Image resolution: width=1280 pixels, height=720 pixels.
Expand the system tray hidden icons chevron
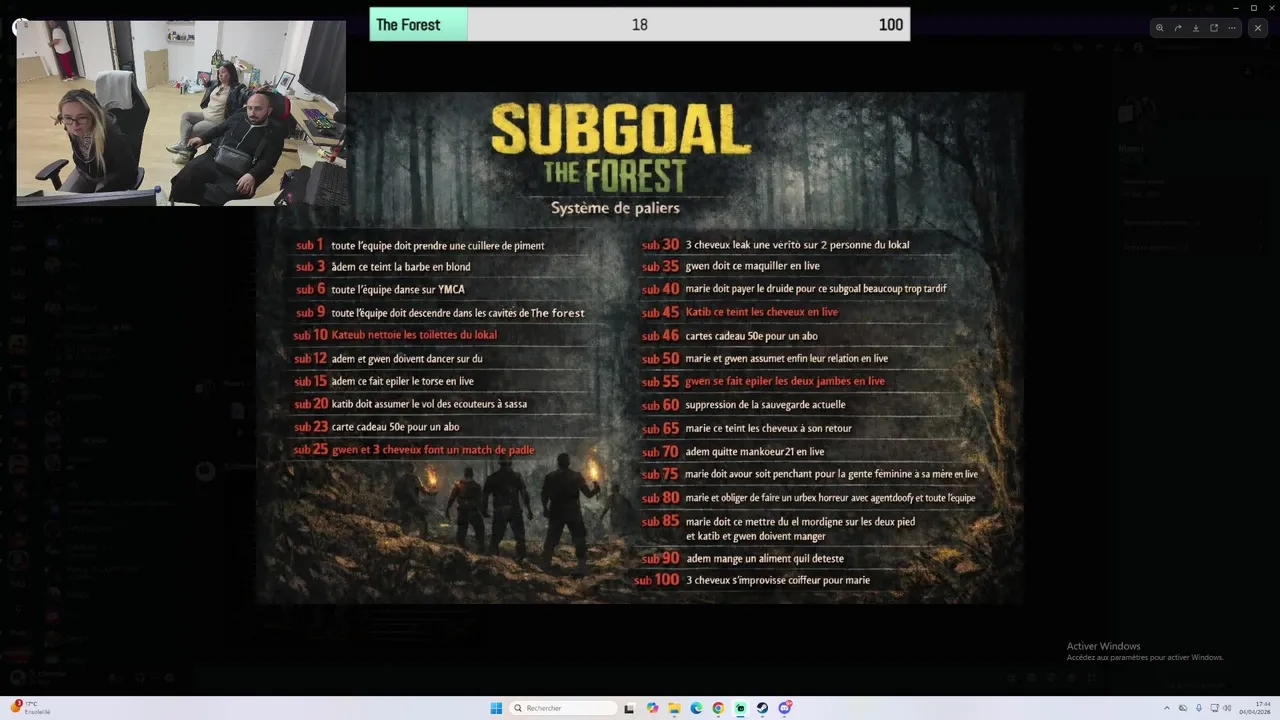click(1167, 708)
